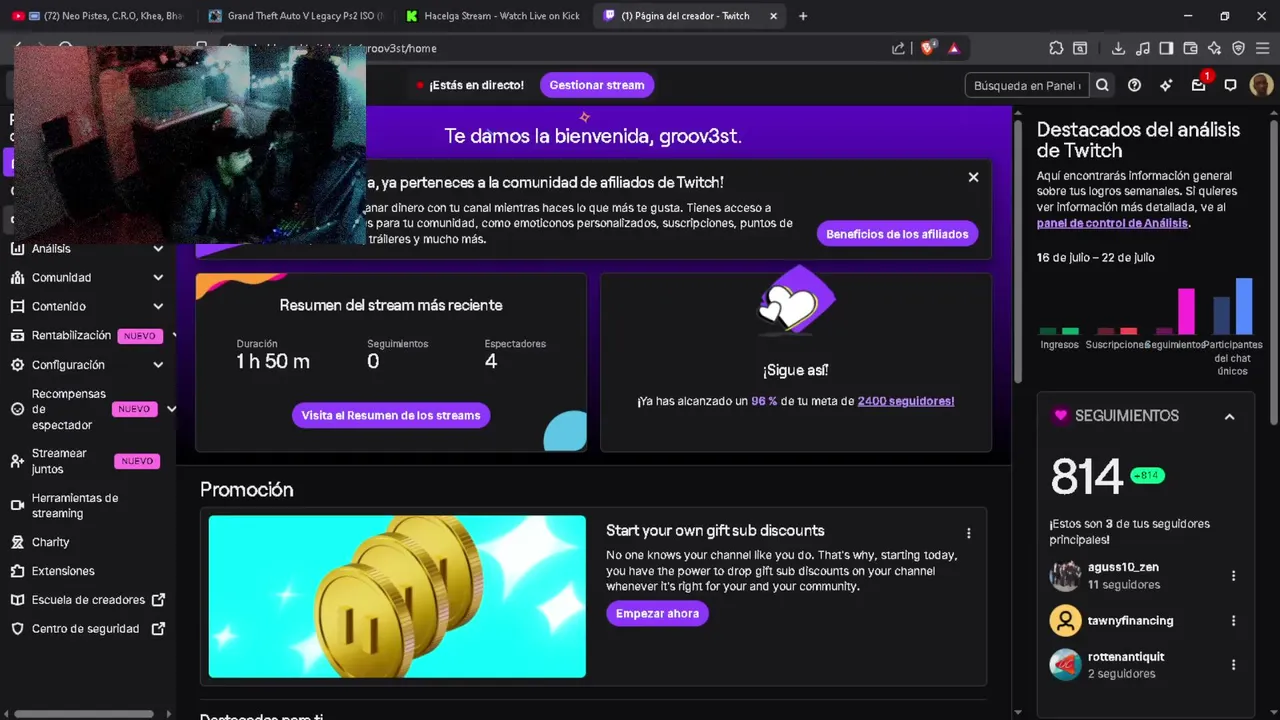Open Centro de seguridad external link
Image resolution: width=1280 pixels, height=720 pixels.
(88, 629)
